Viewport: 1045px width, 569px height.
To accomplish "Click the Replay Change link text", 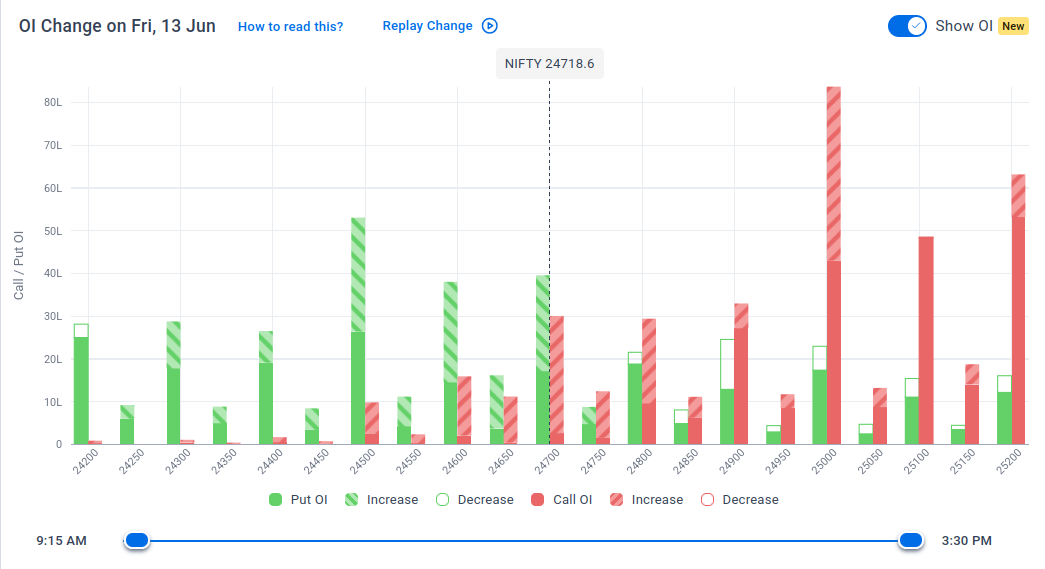I will 427,26.
